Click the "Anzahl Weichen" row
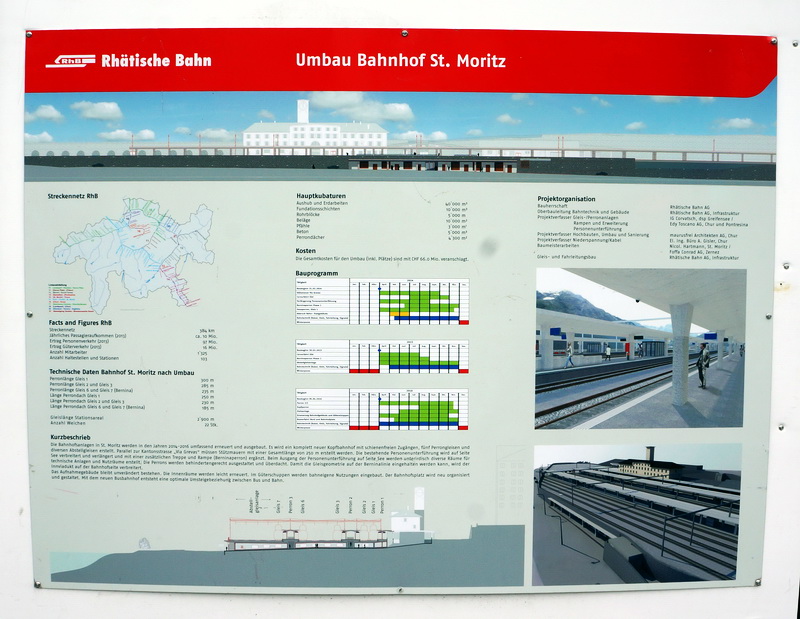This screenshot has width=800, height=619. point(133,424)
